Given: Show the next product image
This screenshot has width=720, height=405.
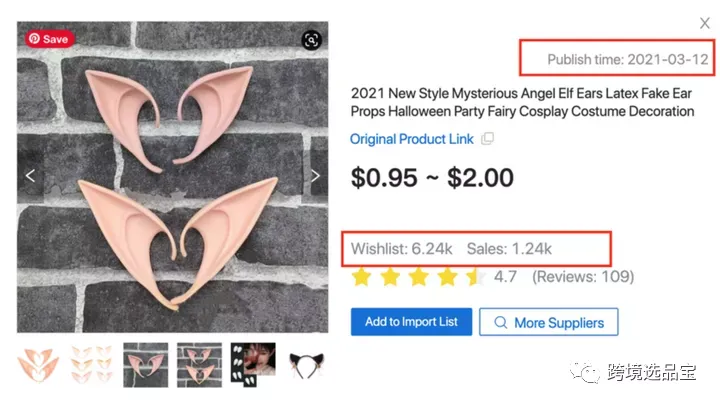Looking at the screenshot, I should (x=315, y=176).
